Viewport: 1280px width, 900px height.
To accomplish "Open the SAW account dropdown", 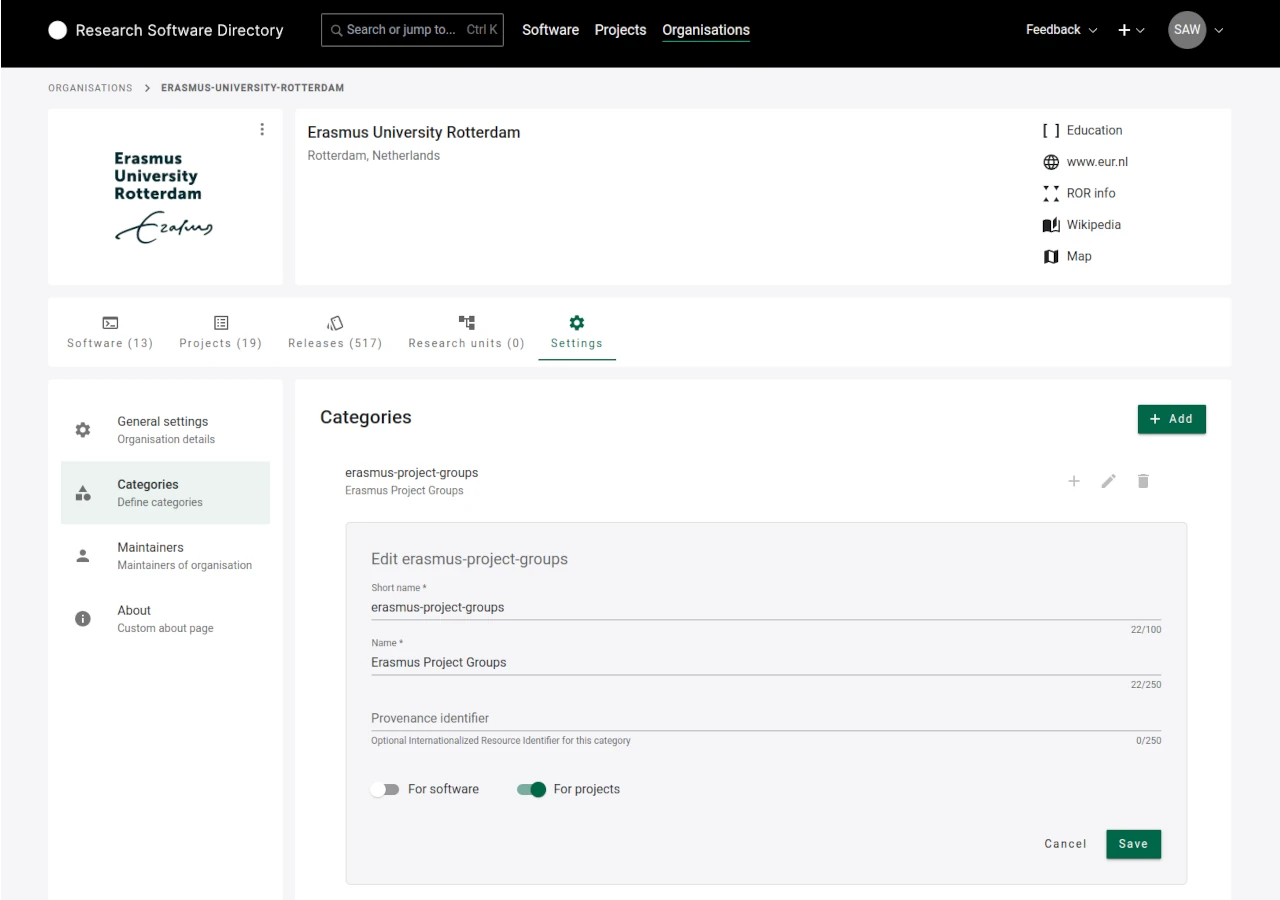I will tap(1196, 29).
